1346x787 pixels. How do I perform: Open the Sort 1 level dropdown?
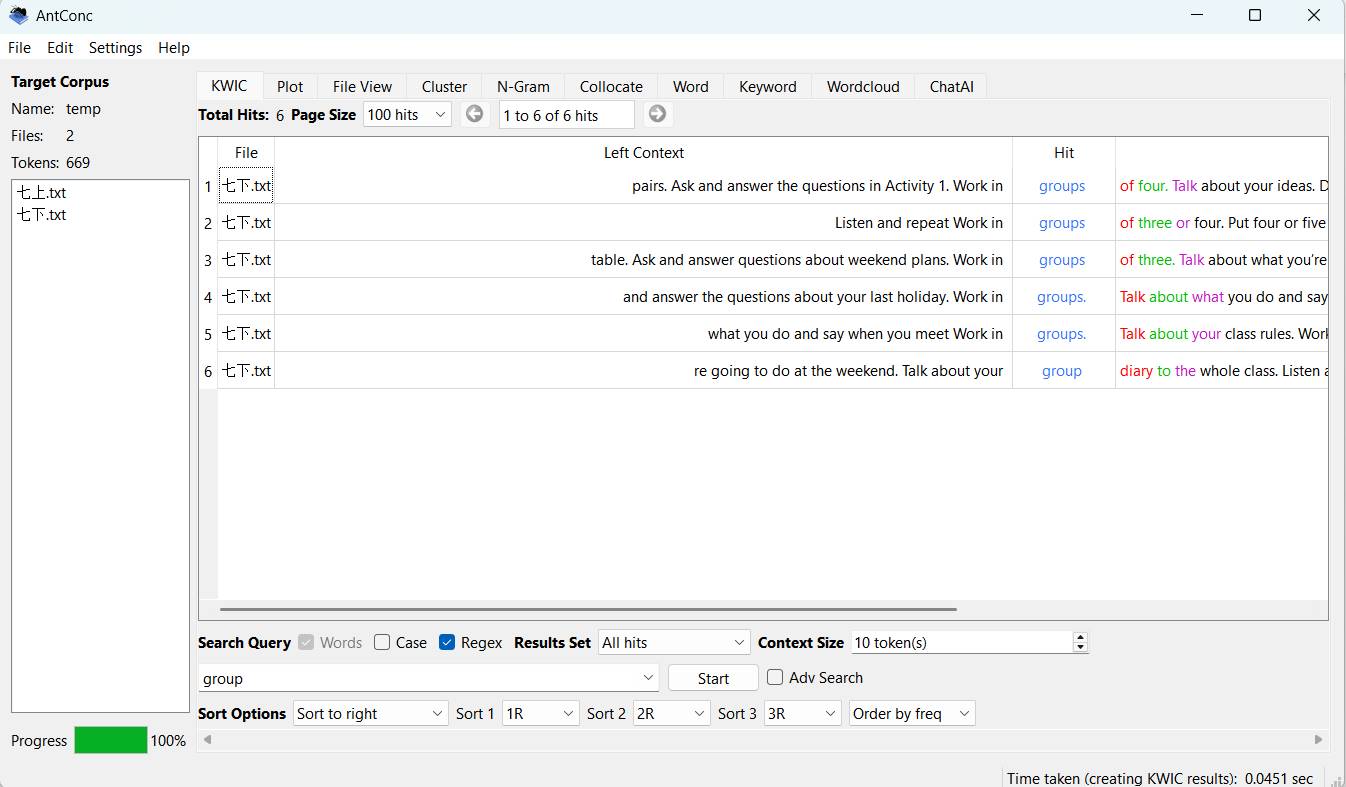coord(540,714)
